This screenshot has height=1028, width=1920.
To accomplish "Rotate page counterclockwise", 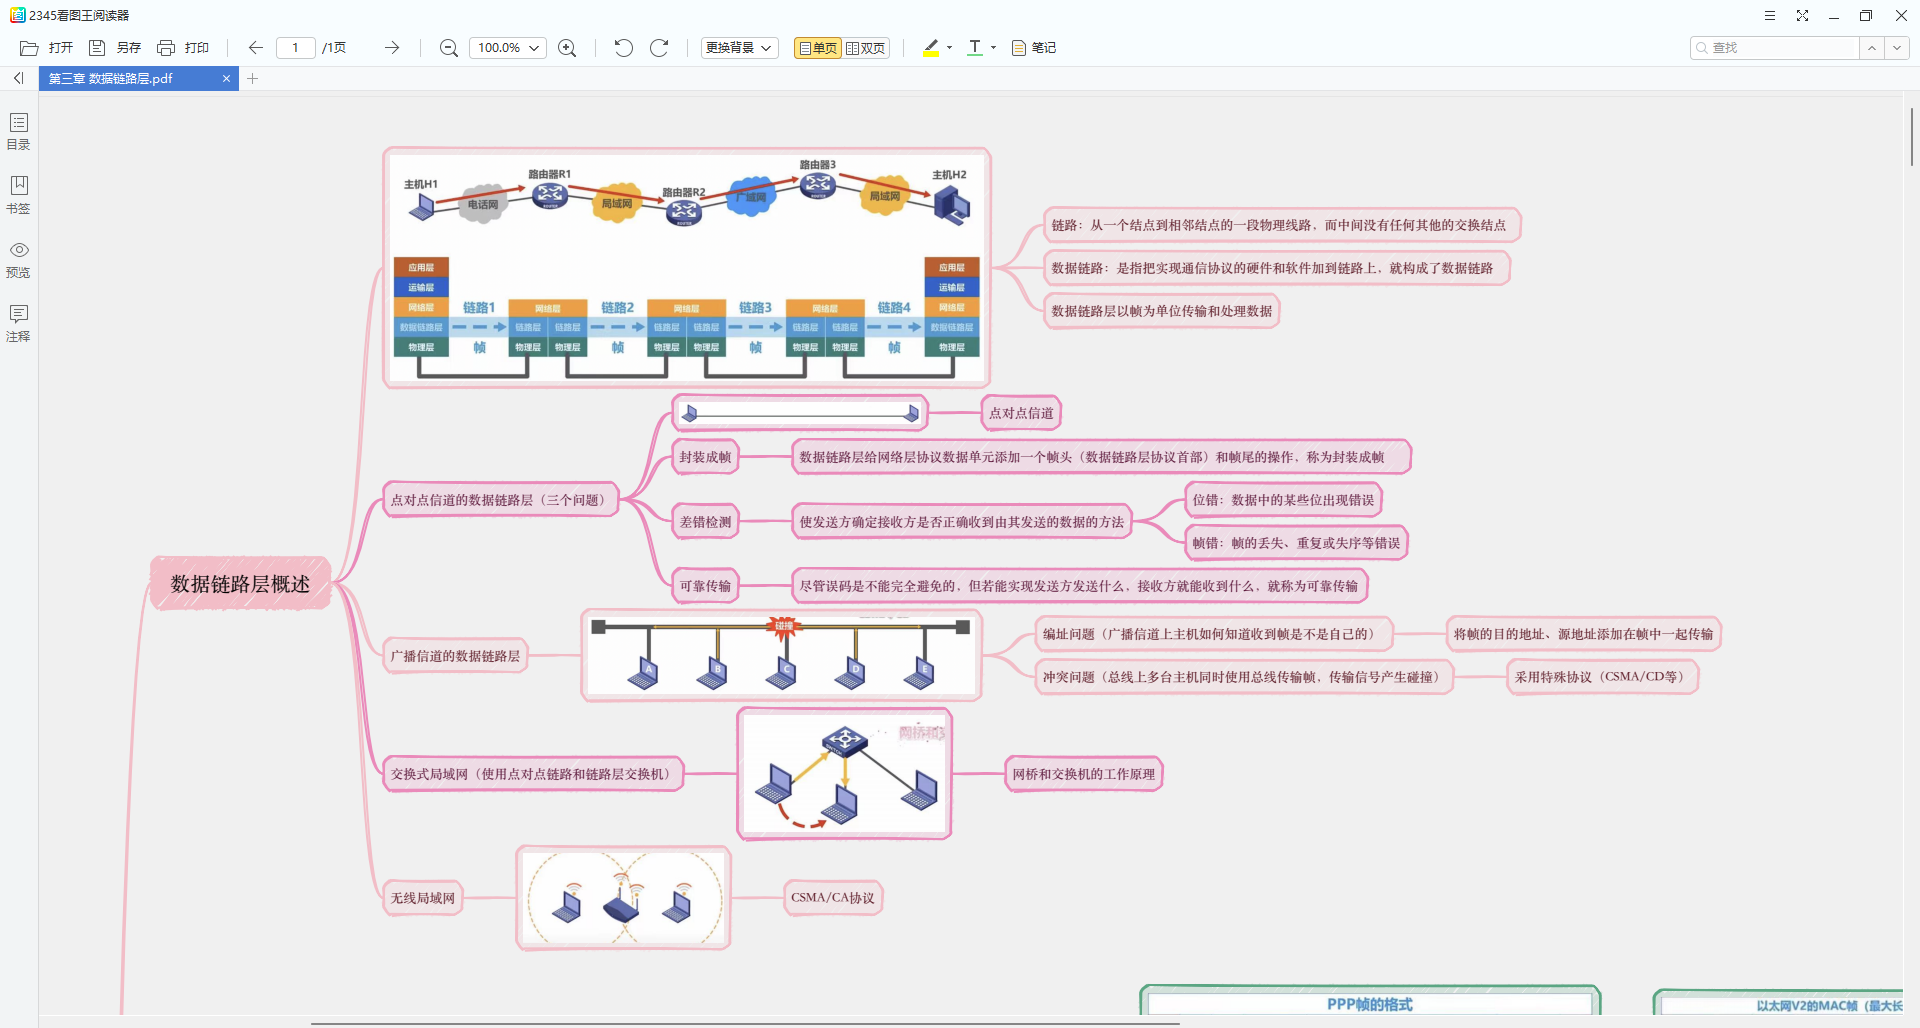I will tap(624, 48).
